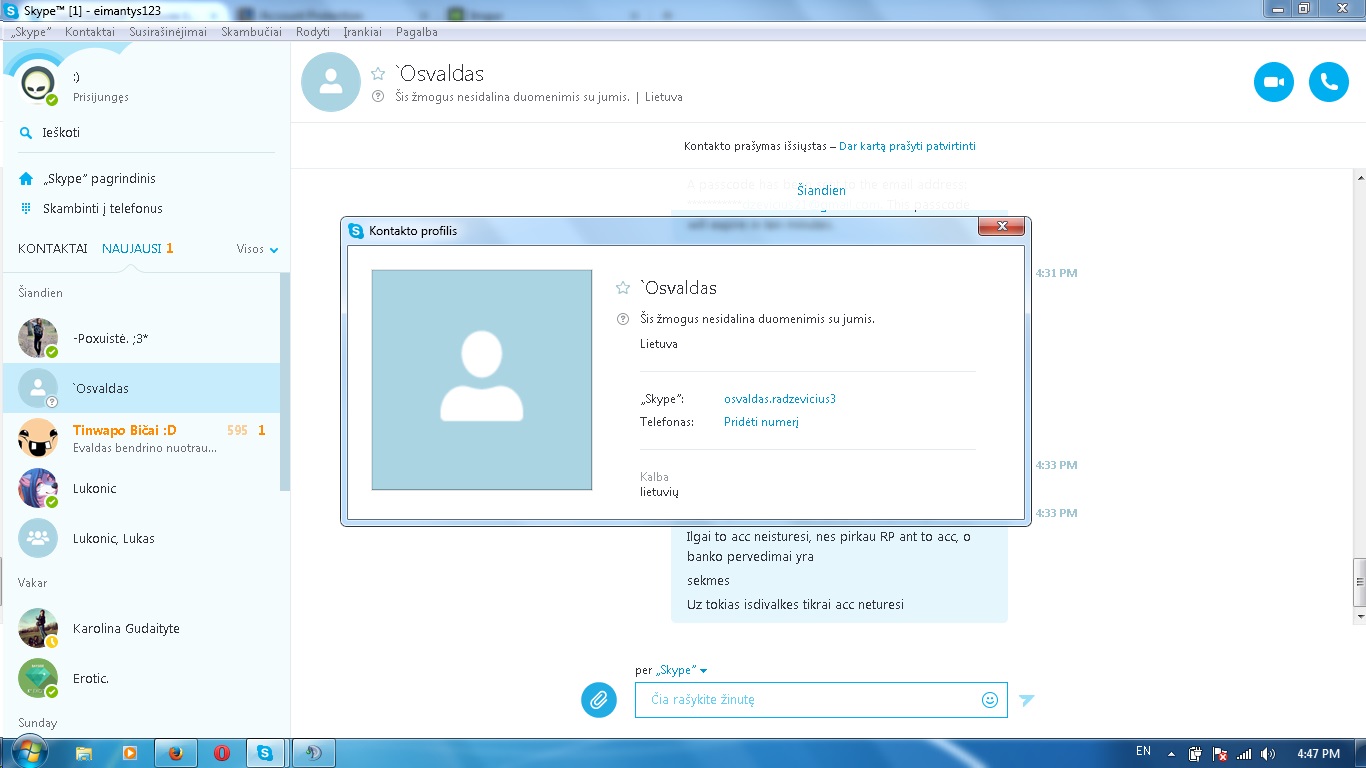1366x768 pixels.
Task: Open the Kontaktai menu
Action: 90,32
